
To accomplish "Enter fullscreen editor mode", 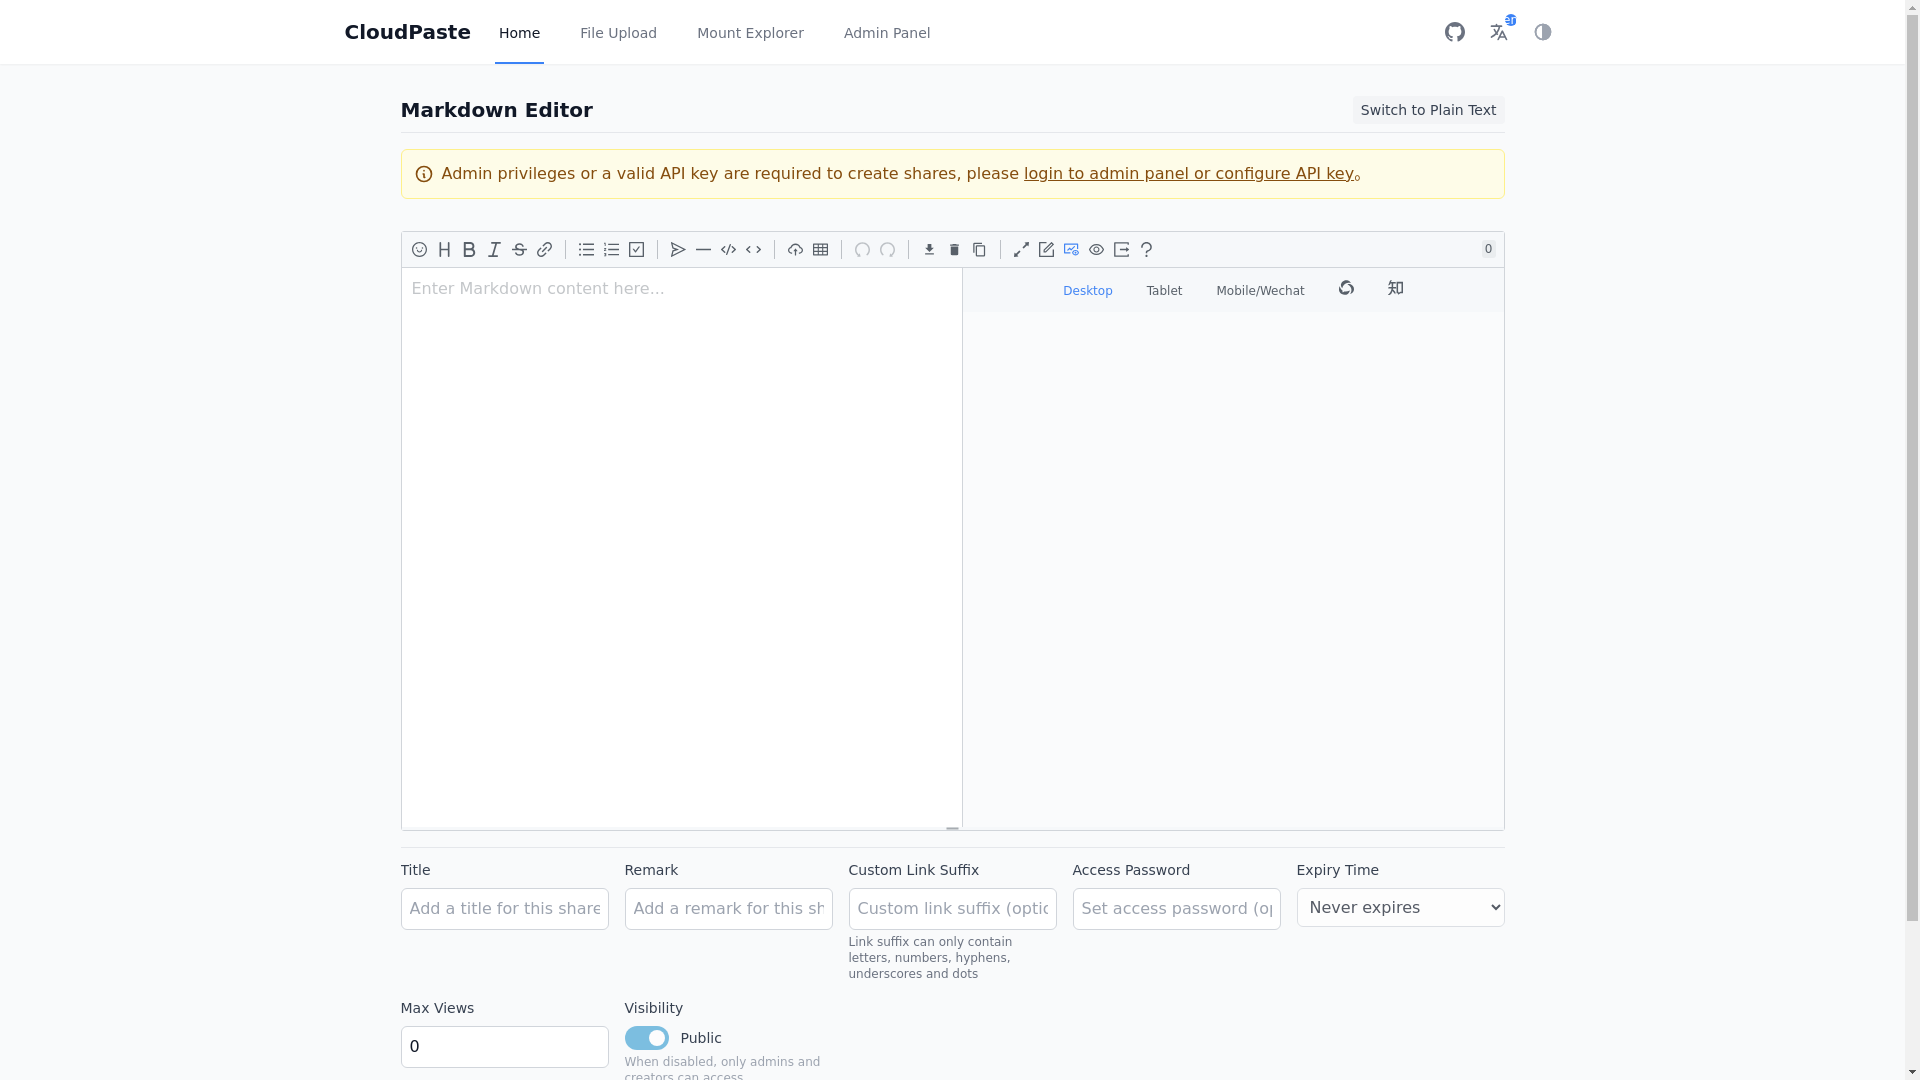I will [x=1021, y=250].
